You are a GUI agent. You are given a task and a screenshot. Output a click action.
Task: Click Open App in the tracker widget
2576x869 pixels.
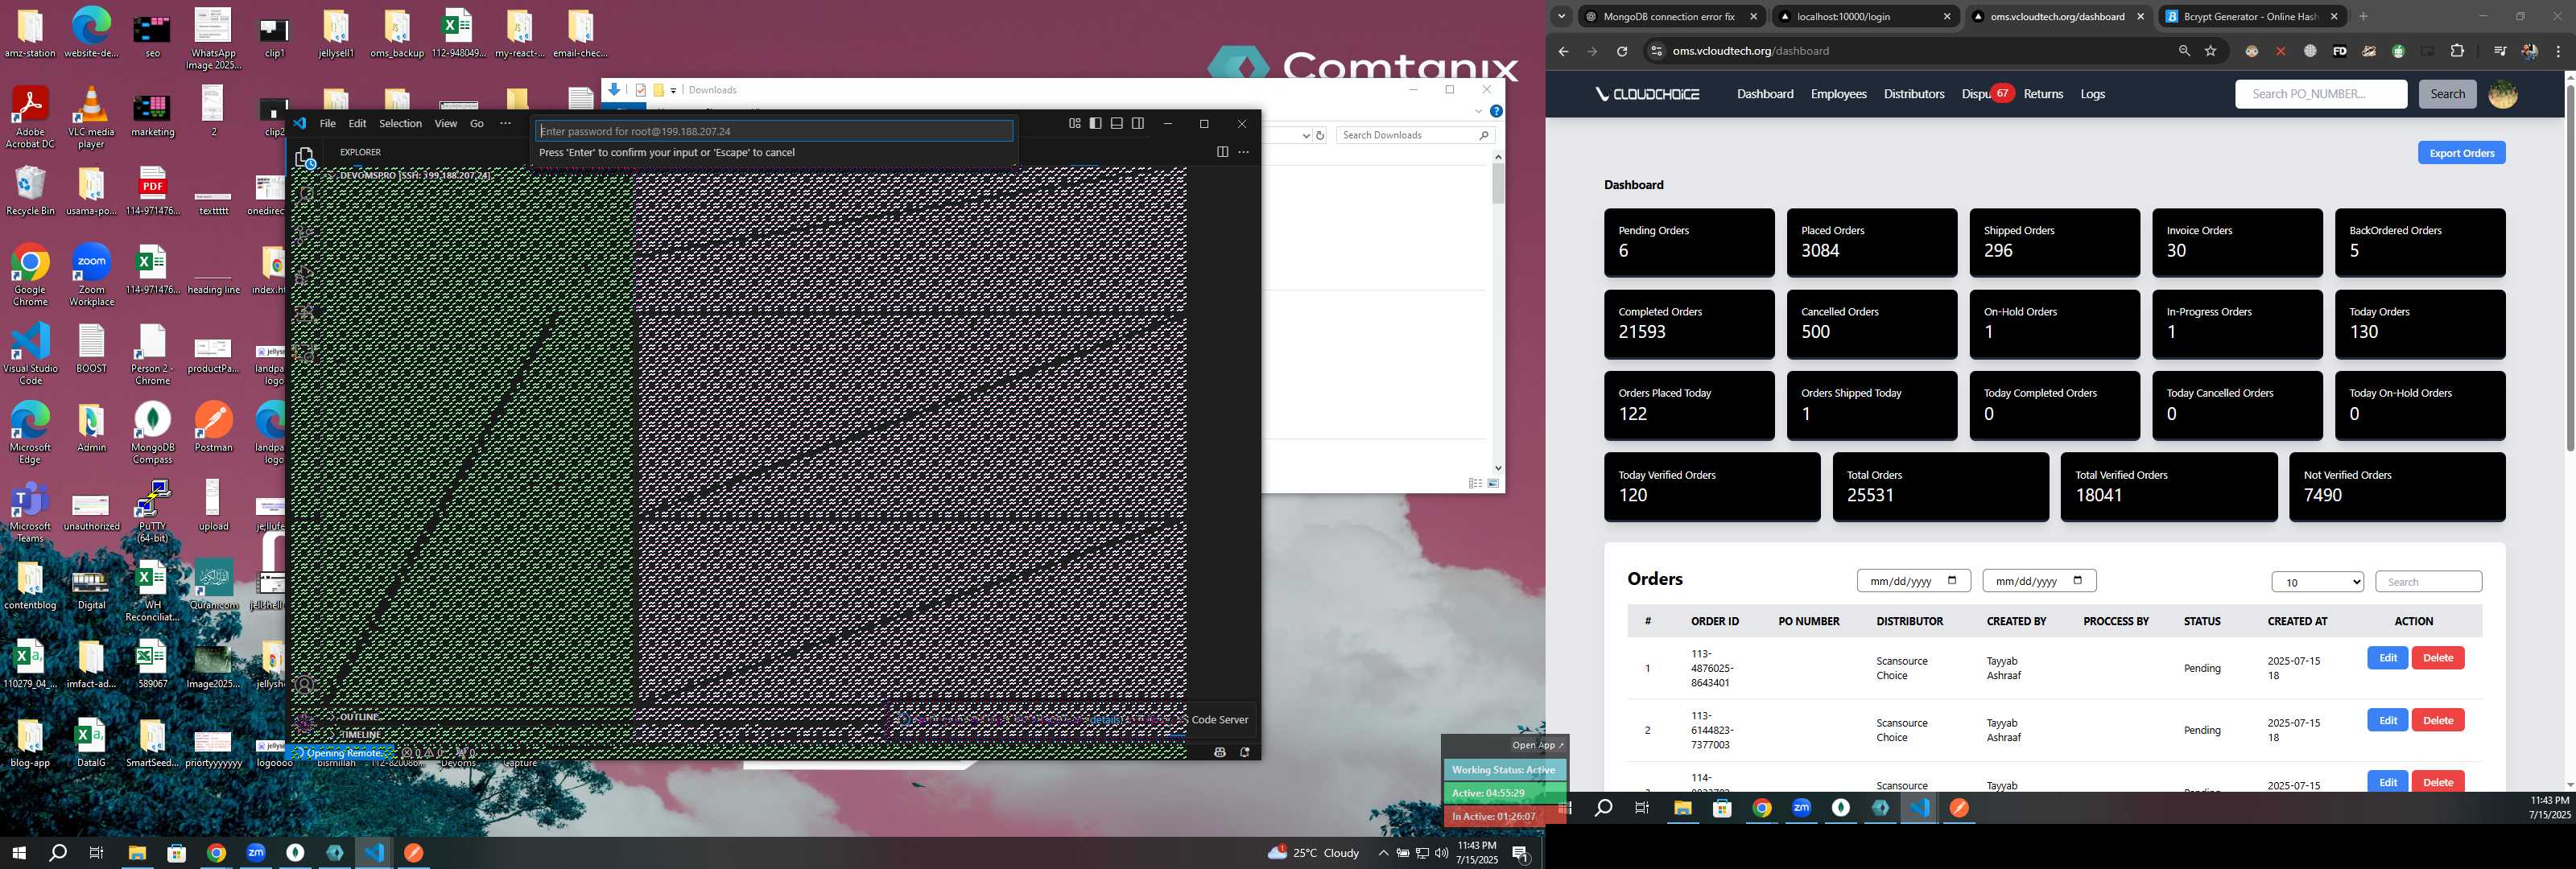tap(1537, 746)
